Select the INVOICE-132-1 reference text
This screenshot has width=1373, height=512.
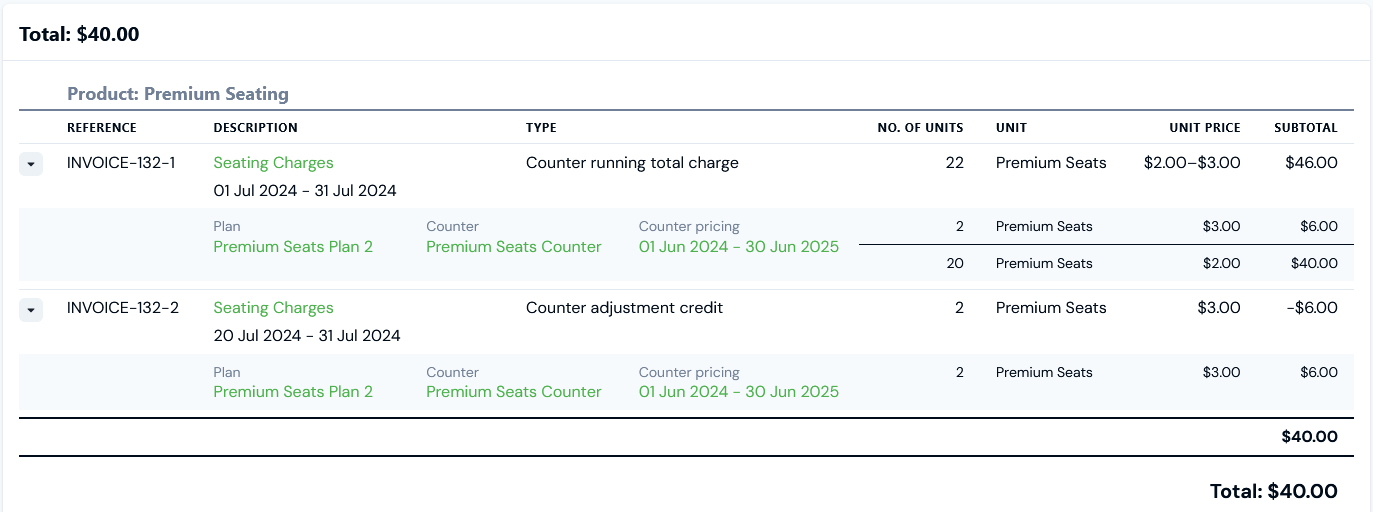(x=121, y=163)
